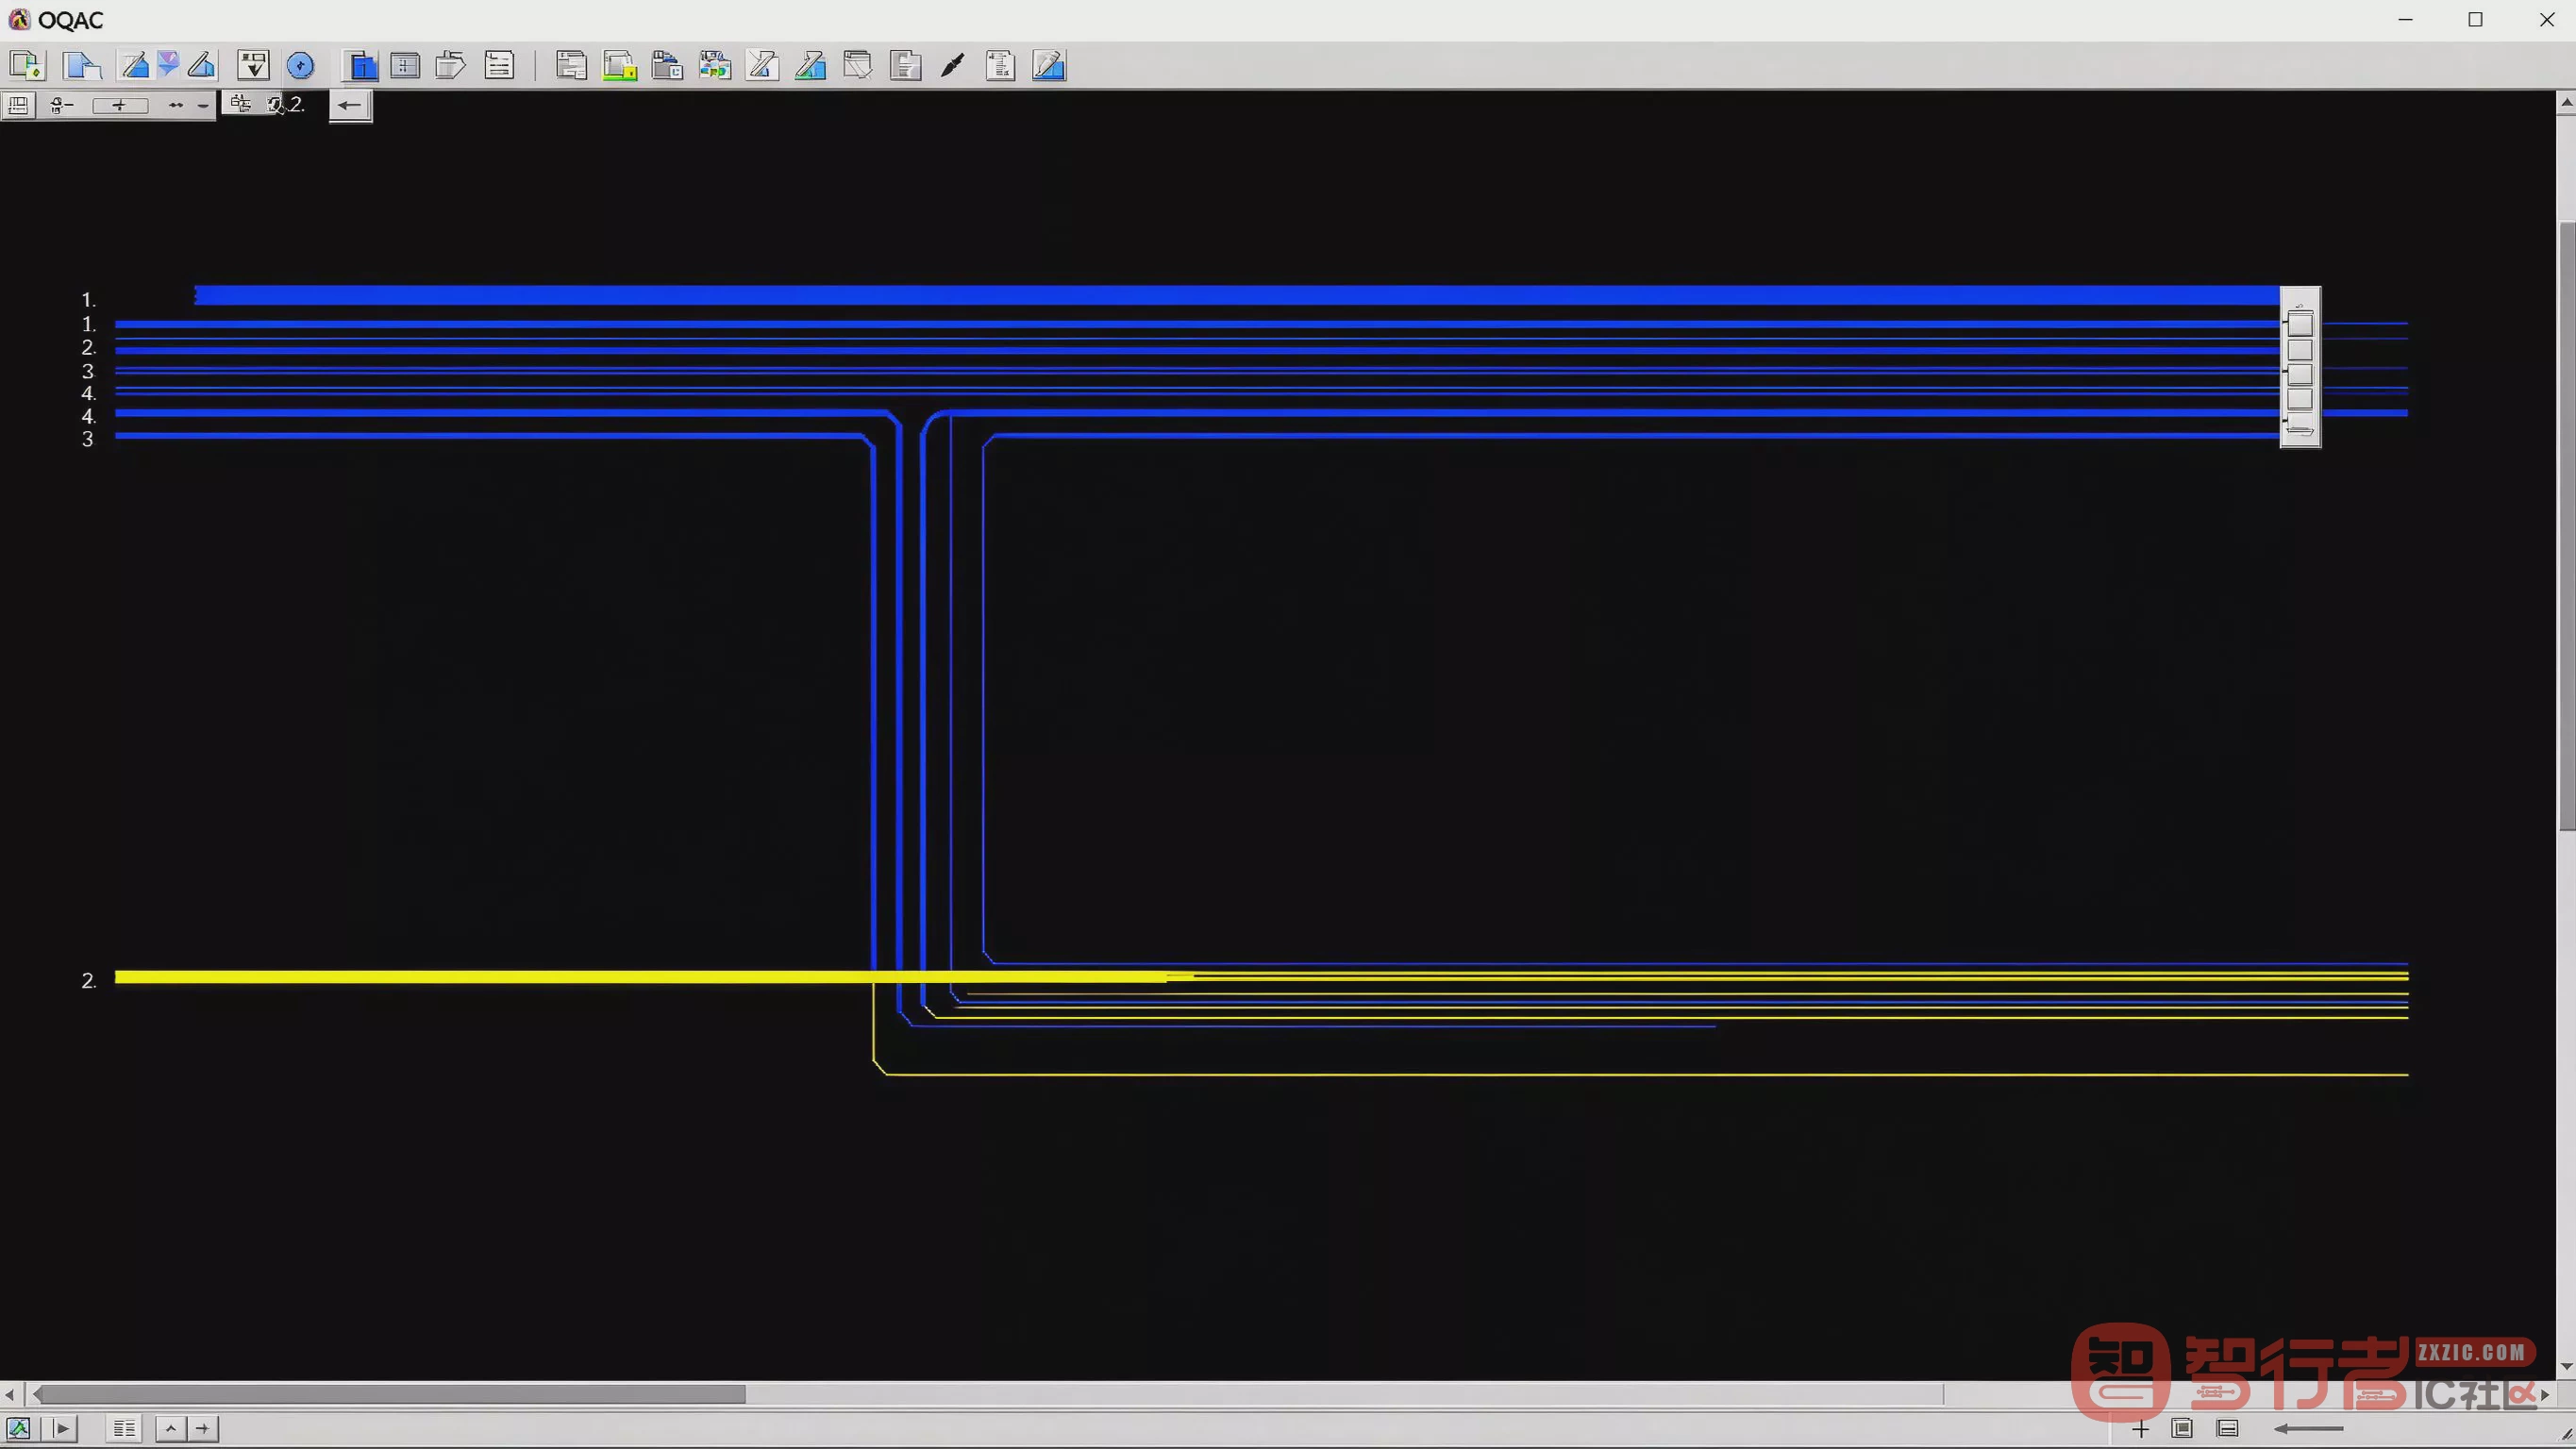The image size is (2576, 1449).
Task: Click the horizontal scrollbar thumb
Action: [x=390, y=1394]
